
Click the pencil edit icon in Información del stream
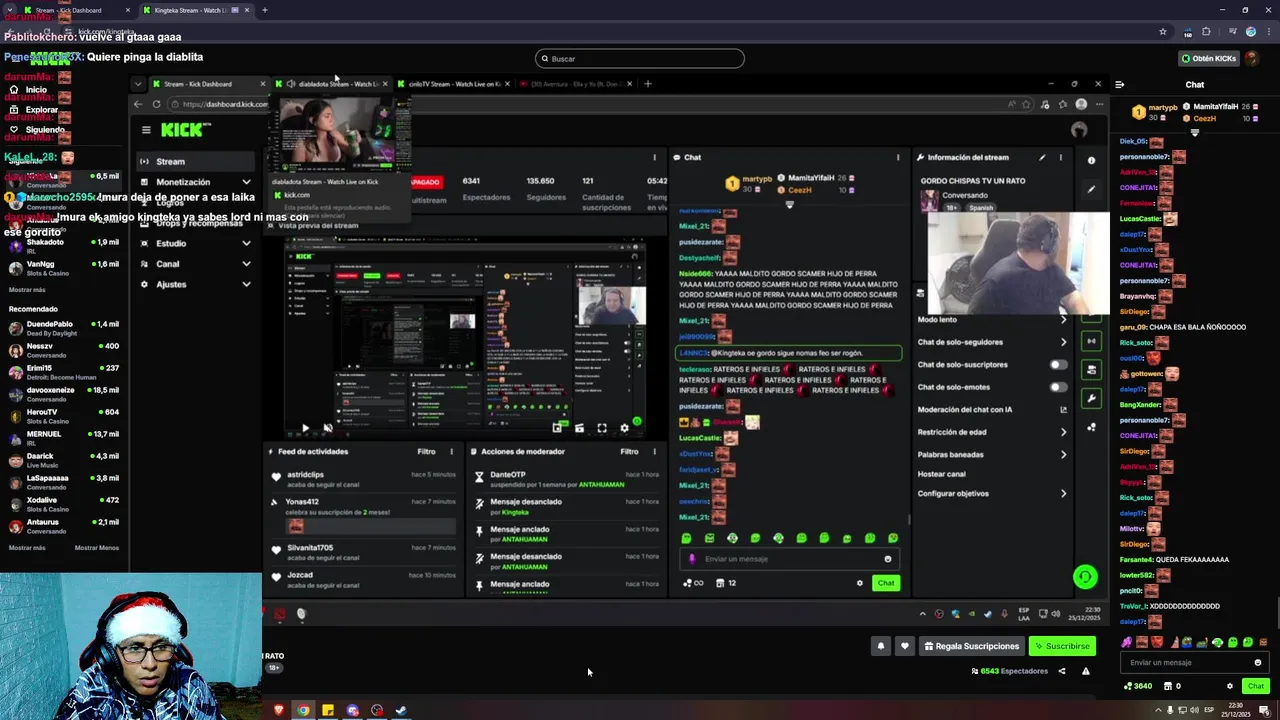tap(1042, 157)
